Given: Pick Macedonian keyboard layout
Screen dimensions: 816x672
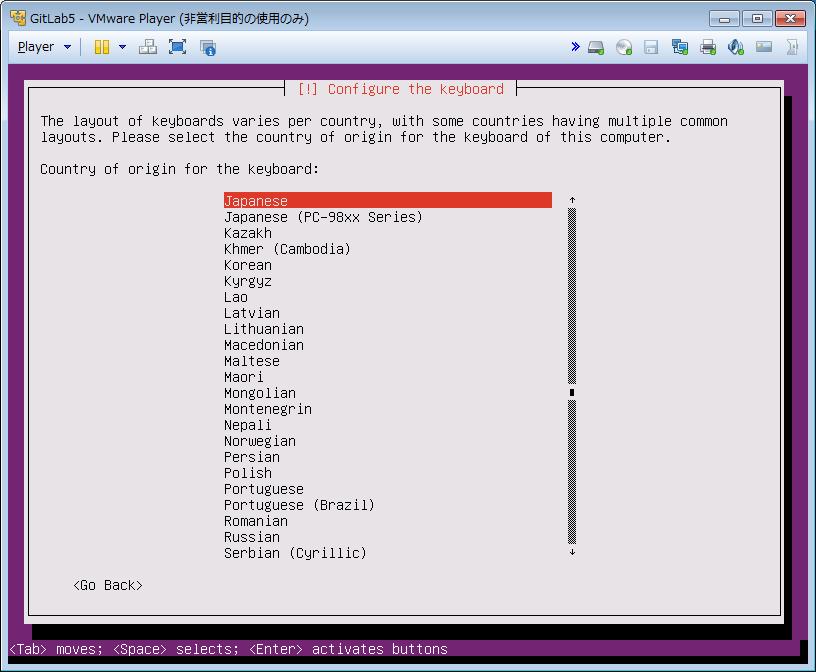Looking at the screenshot, I should point(264,345).
